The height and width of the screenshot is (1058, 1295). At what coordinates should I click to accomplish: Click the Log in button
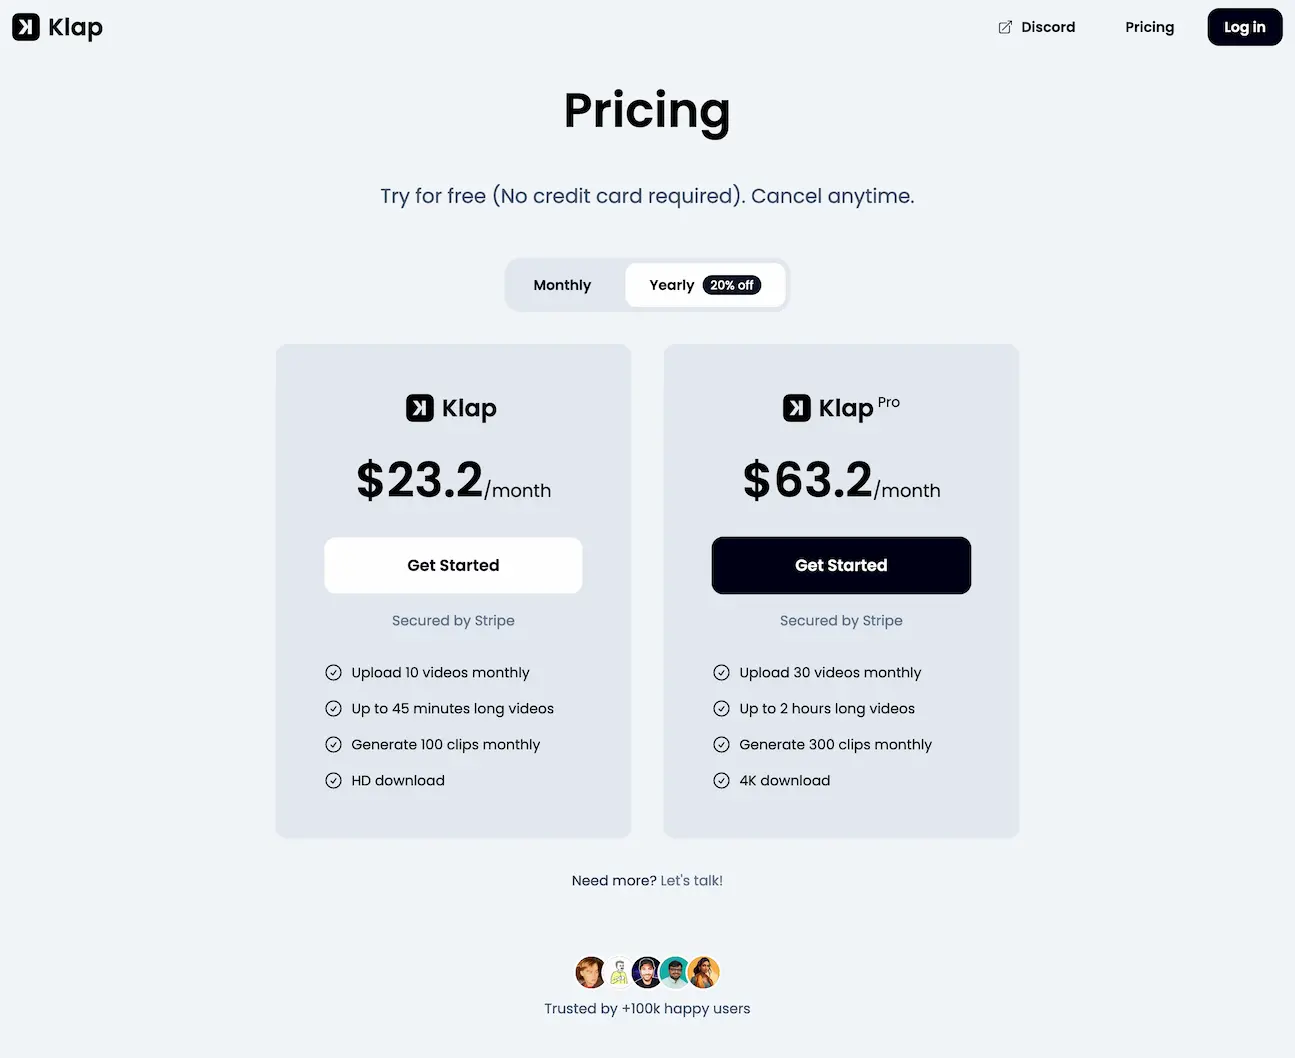click(1244, 27)
